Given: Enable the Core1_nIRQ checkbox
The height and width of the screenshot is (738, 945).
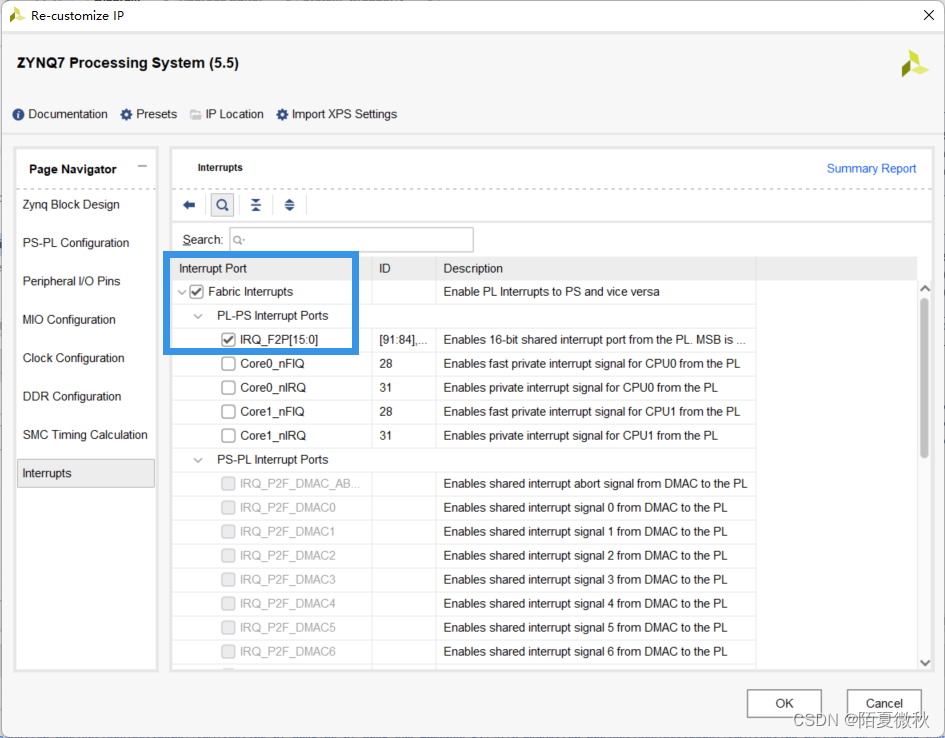Looking at the screenshot, I should tap(228, 436).
